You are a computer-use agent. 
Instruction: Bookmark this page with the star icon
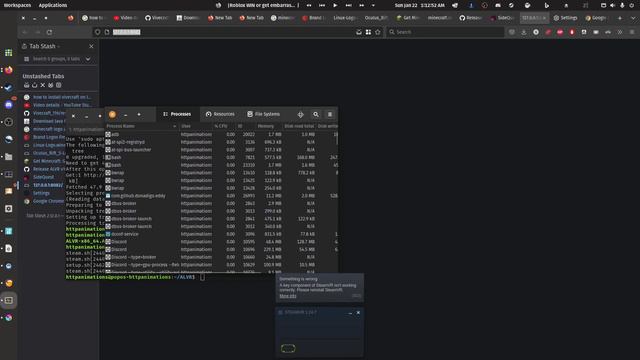(x=378, y=32)
